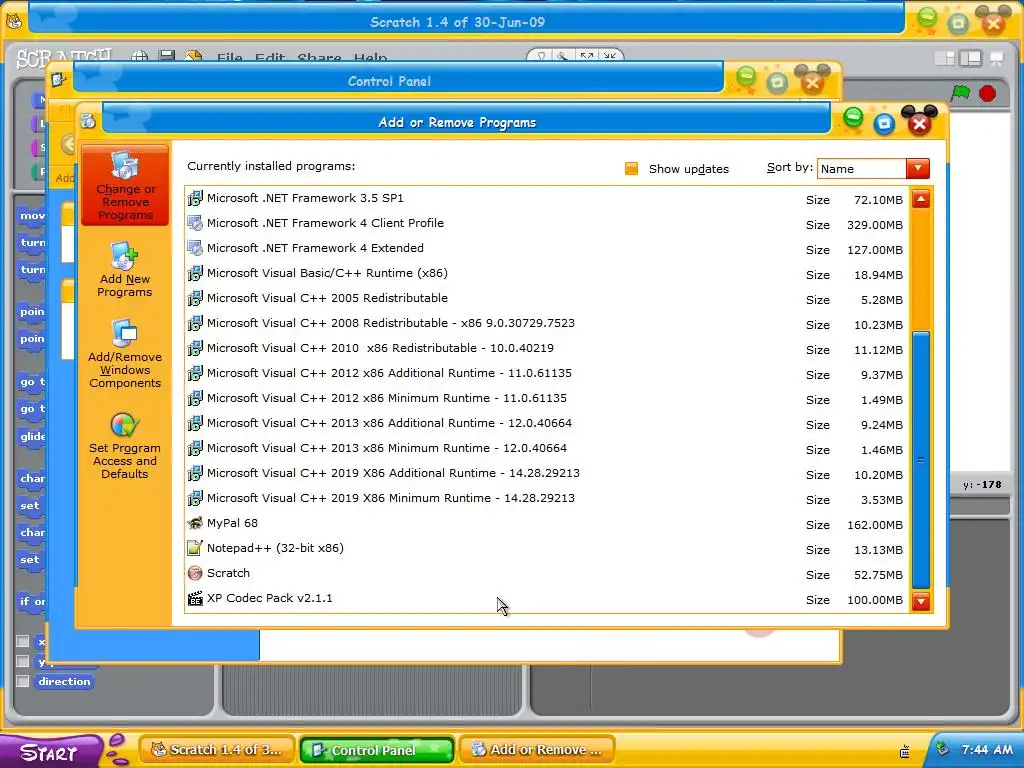Click the .NET Framework 3.5 SP1 icon
The width and height of the screenshot is (1024, 768).
[195, 198]
